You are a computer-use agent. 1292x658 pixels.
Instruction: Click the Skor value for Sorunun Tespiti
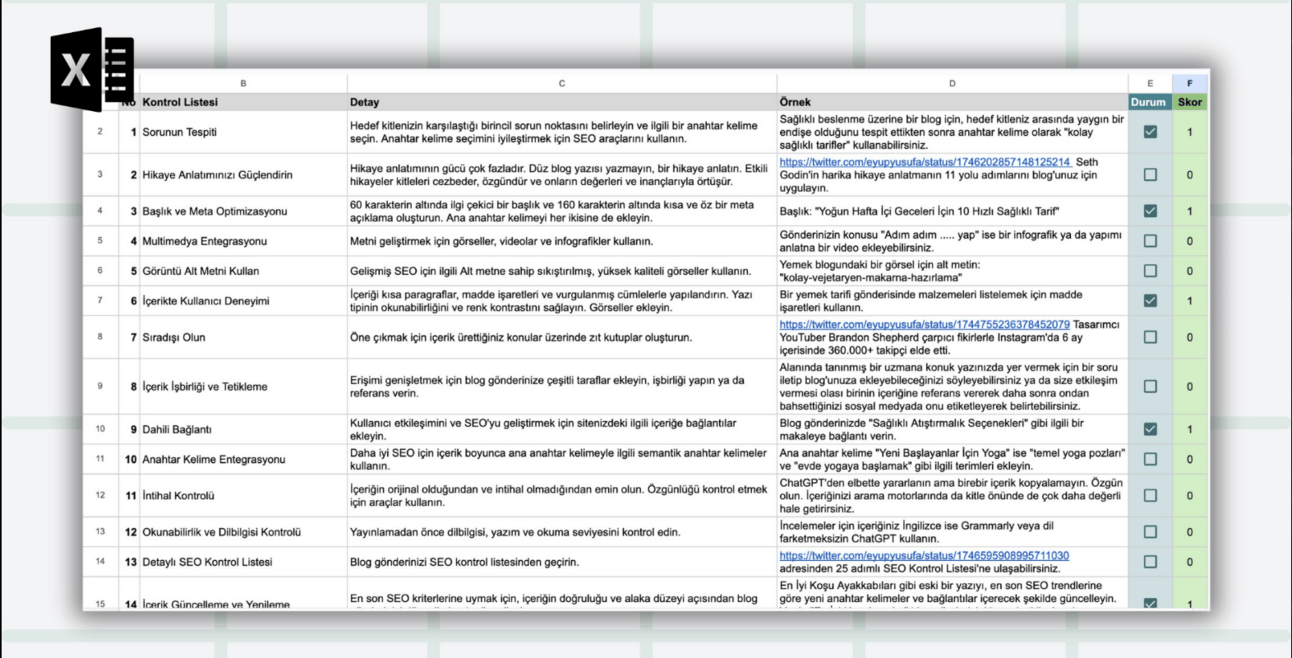tap(1190, 132)
